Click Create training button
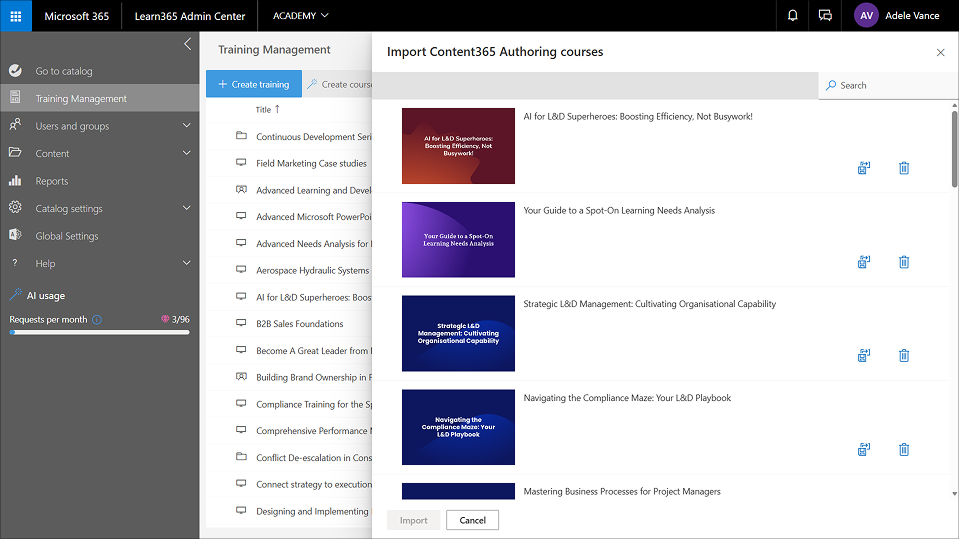The width and height of the screenshot is (959, 539). click(x=253, y=85)
